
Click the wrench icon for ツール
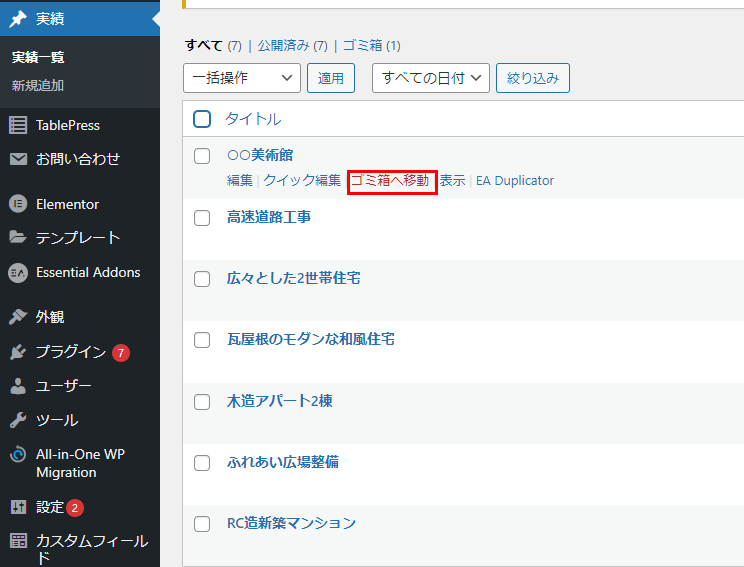coord(17,420)
